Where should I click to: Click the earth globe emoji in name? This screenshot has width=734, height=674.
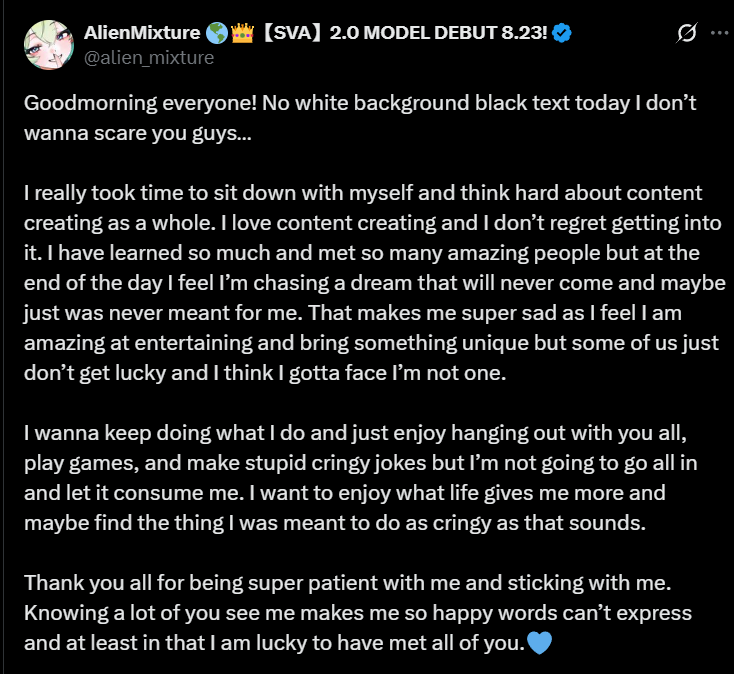(x=216, y=33)
